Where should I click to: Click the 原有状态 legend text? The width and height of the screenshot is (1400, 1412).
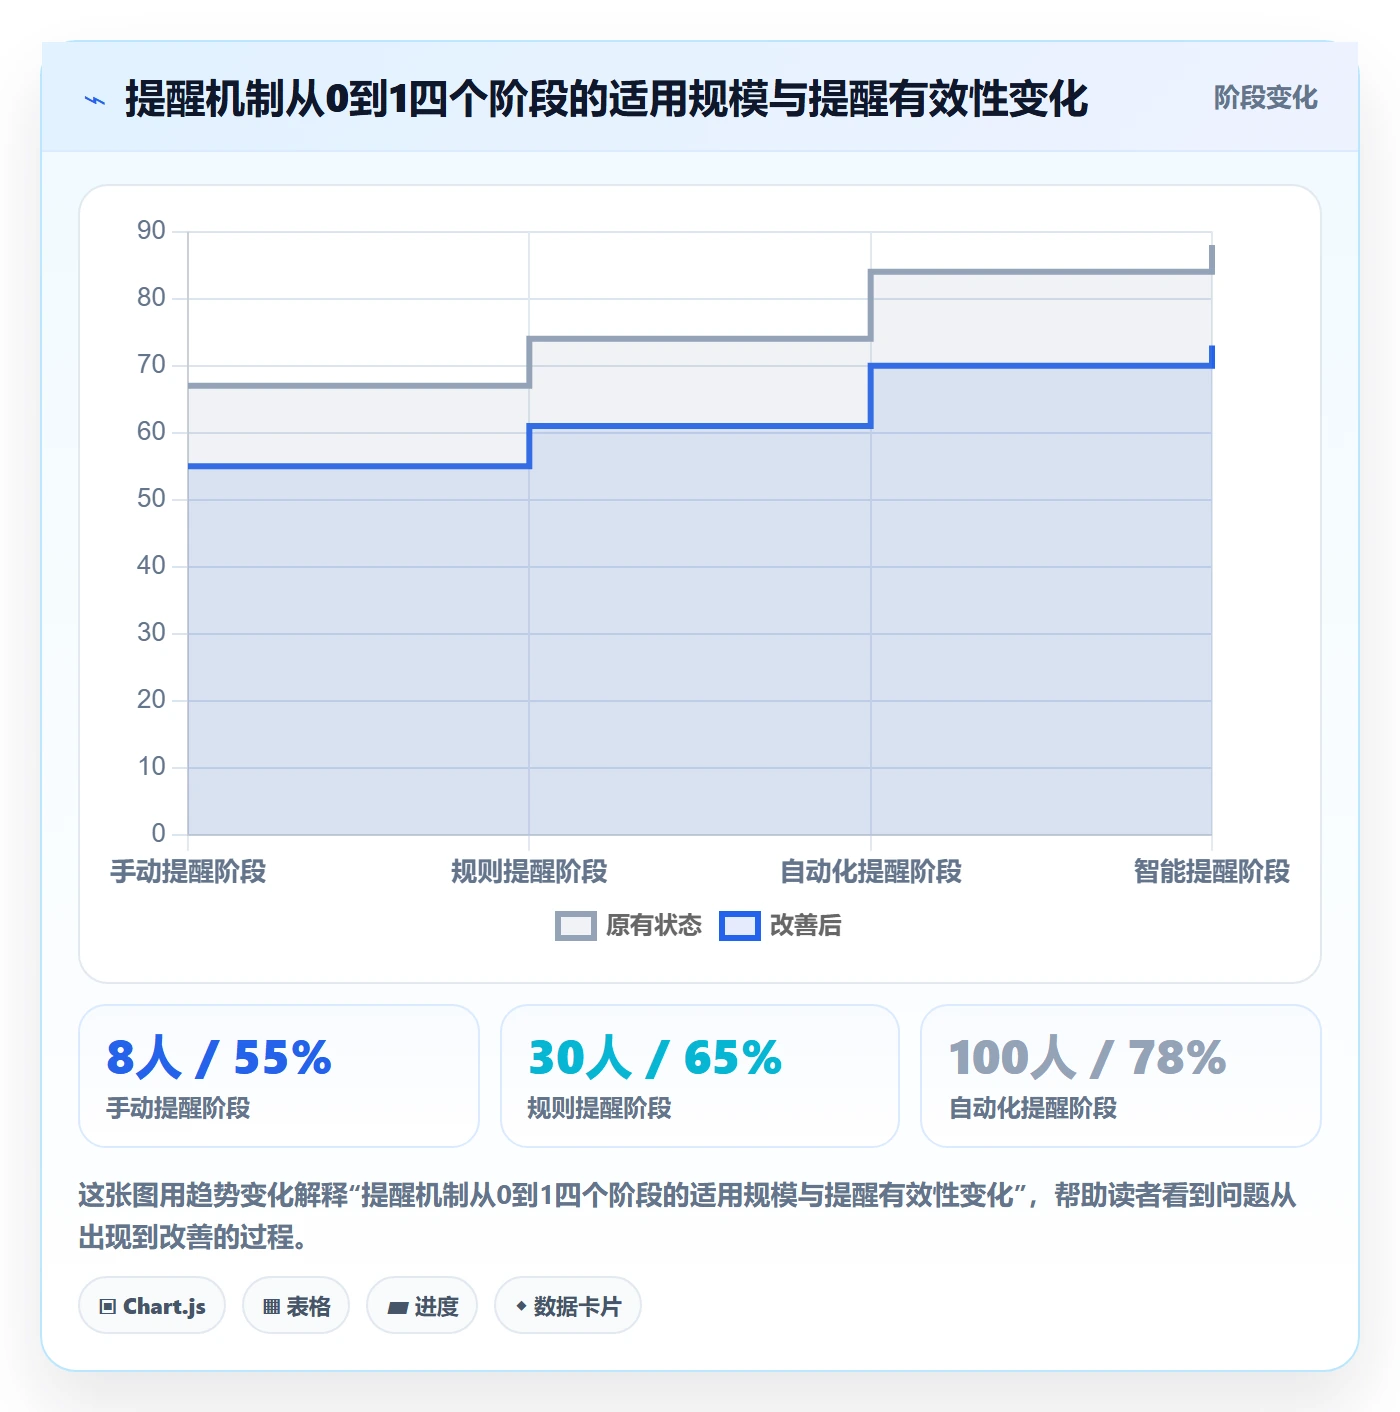tap(654, 926)
